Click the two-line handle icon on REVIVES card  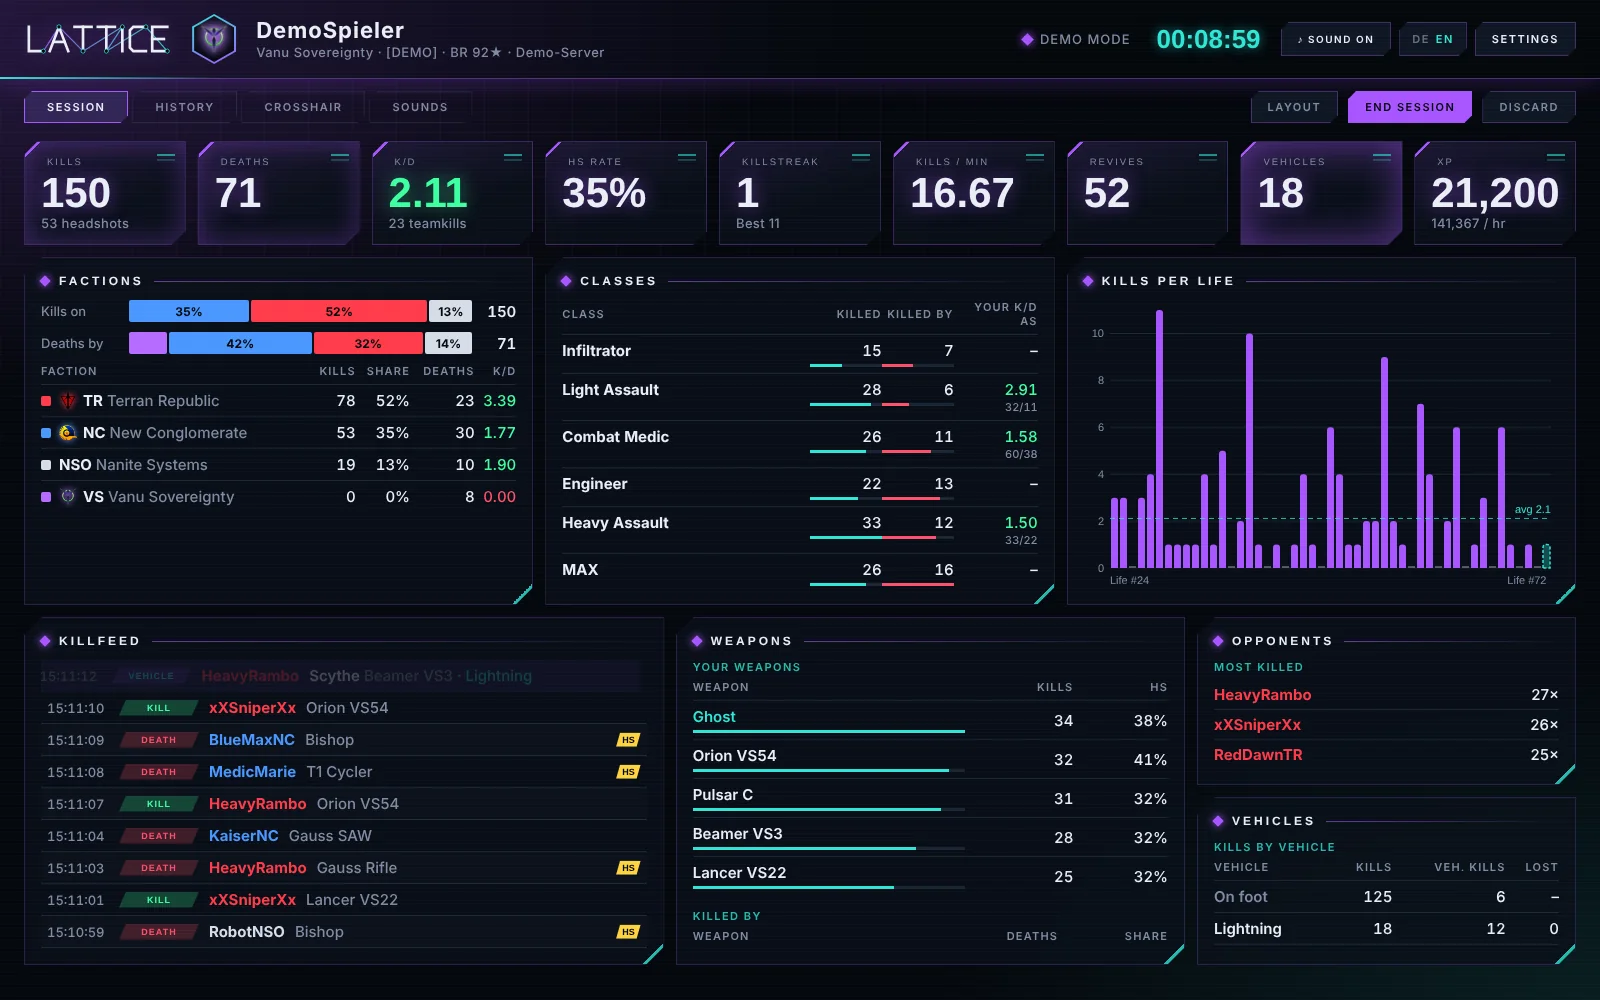[x=1208, y=157]
